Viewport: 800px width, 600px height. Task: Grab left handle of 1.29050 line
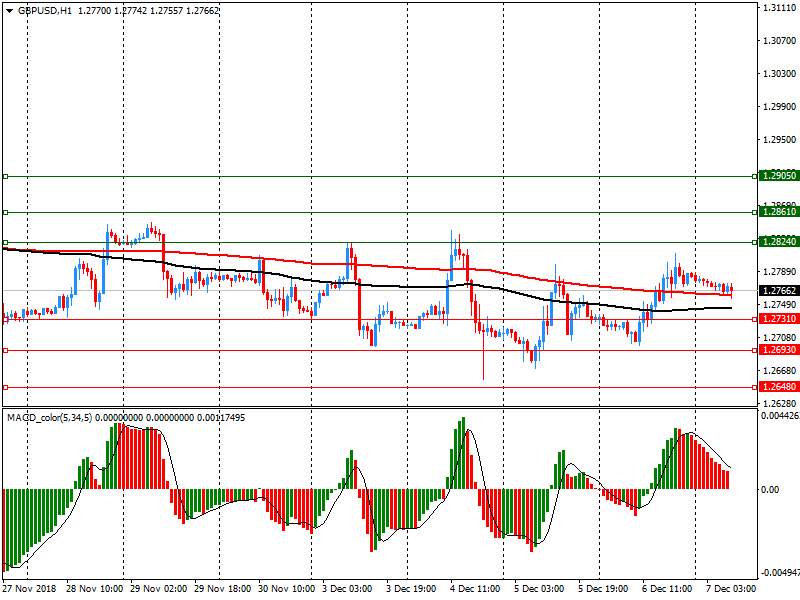click(6, 177)
